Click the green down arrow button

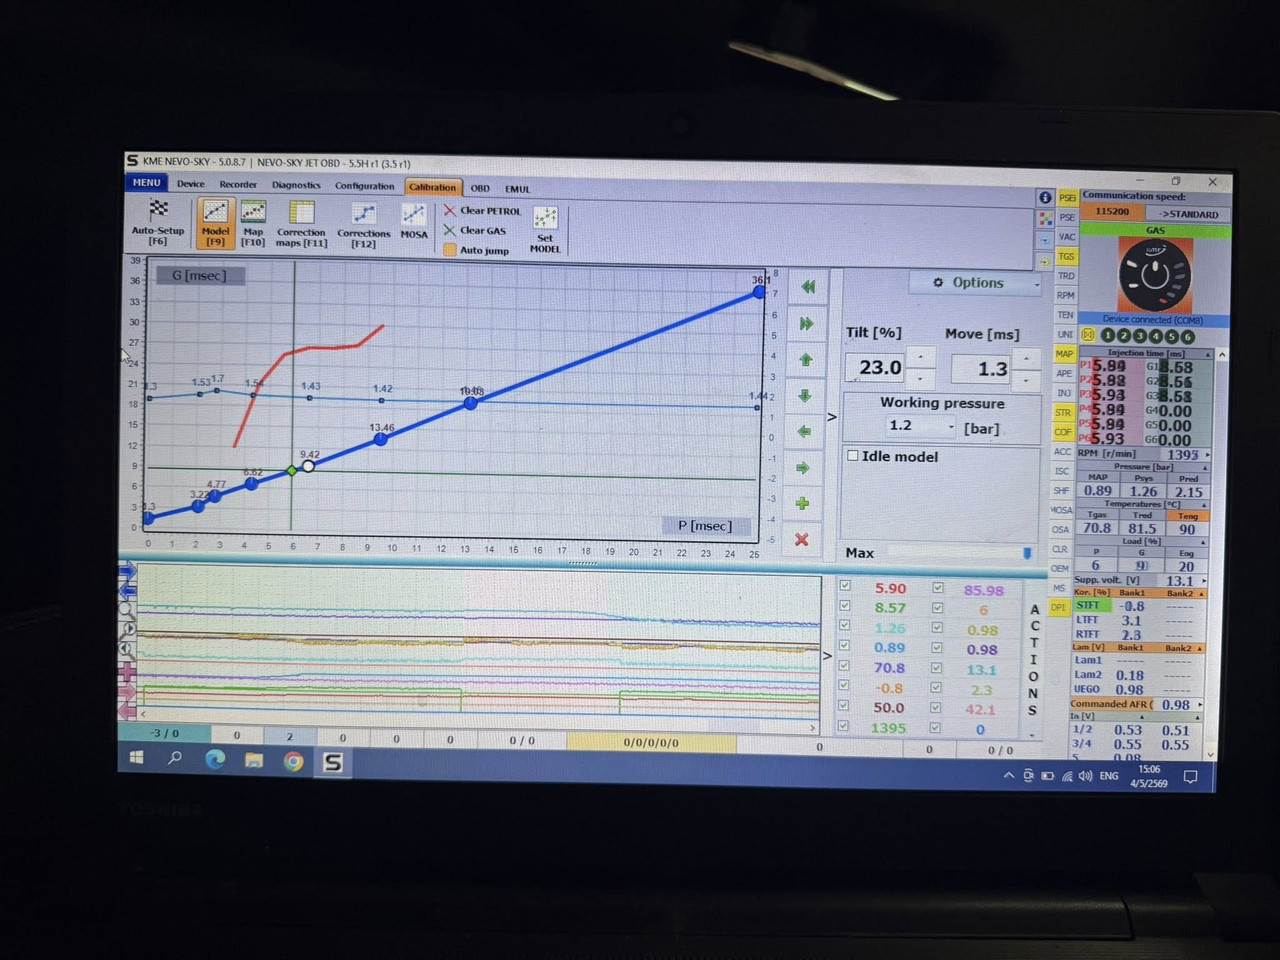click(x=805, y=395)
